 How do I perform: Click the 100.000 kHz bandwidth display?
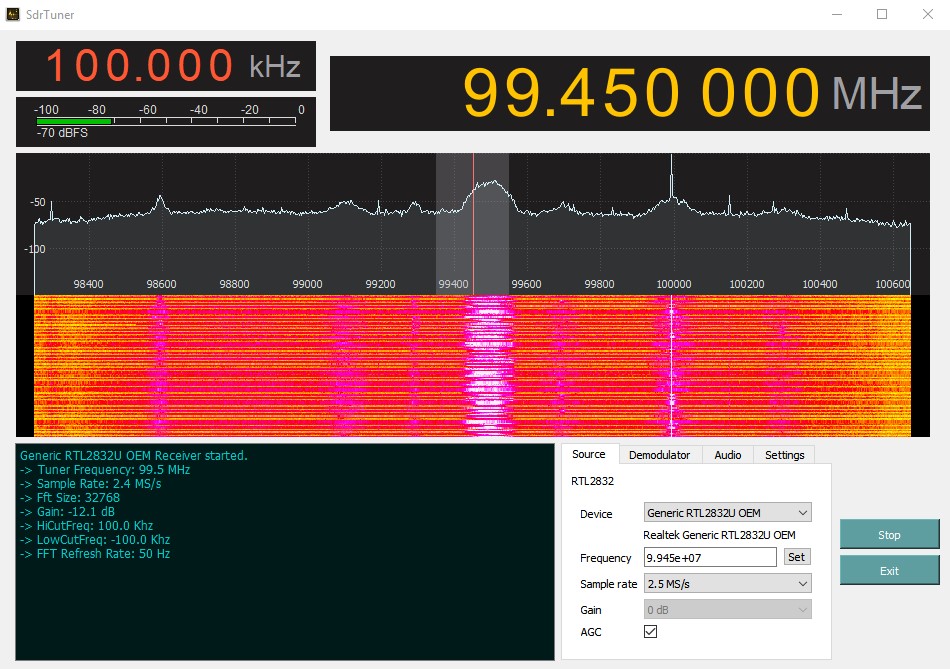(166, 65)
